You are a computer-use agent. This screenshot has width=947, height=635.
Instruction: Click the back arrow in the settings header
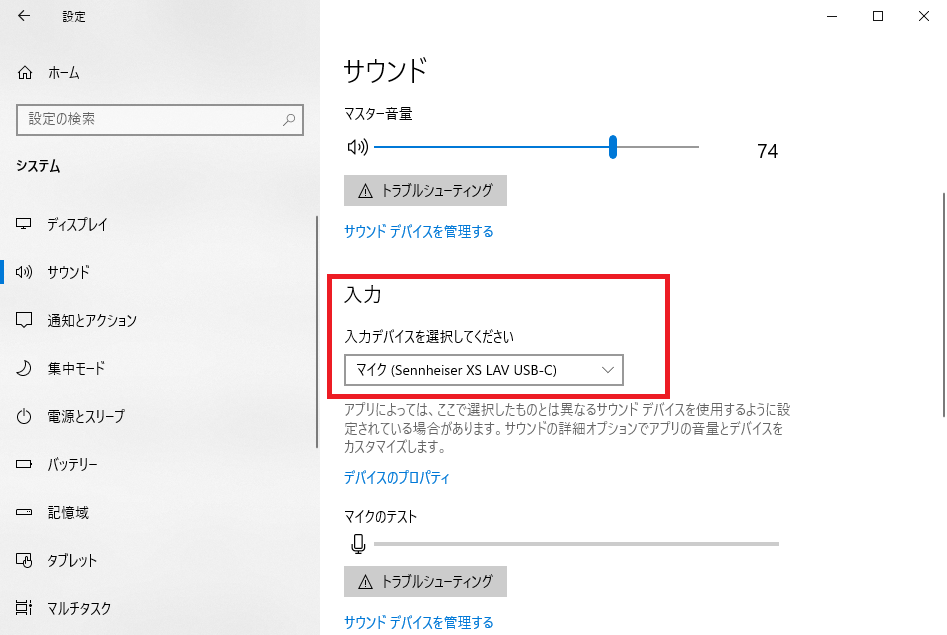[x=24, y=16]
